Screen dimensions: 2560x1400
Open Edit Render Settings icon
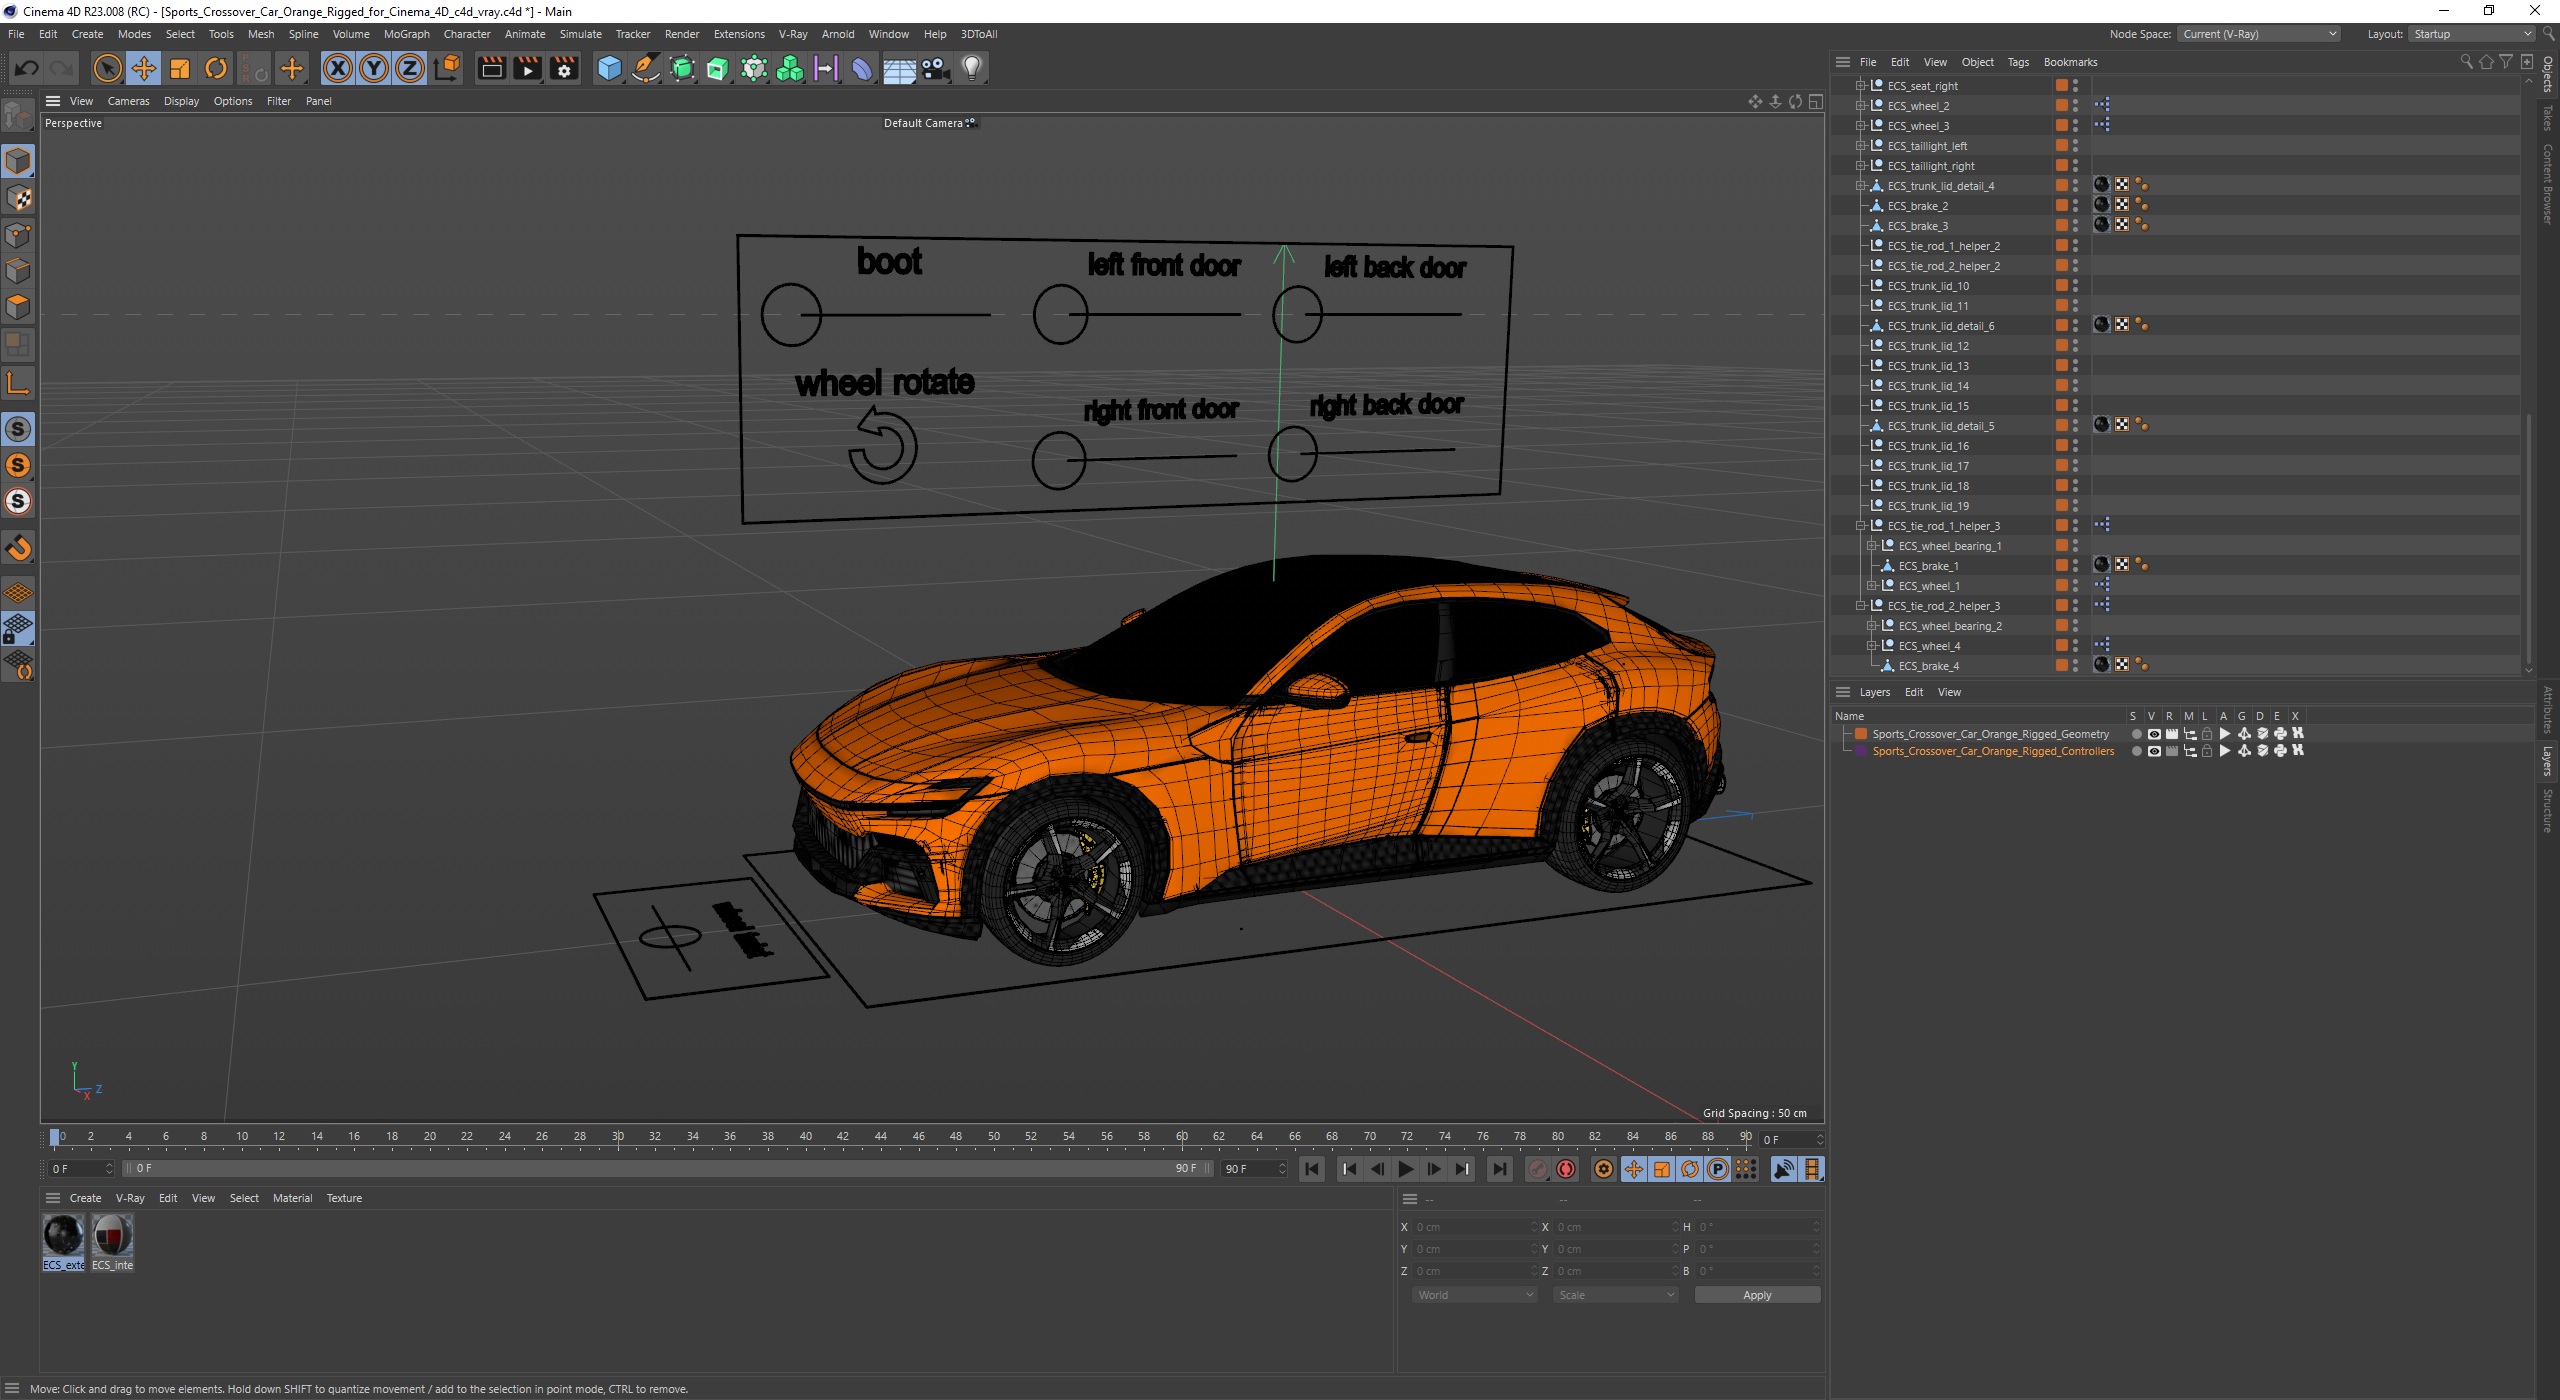(565, 68)
